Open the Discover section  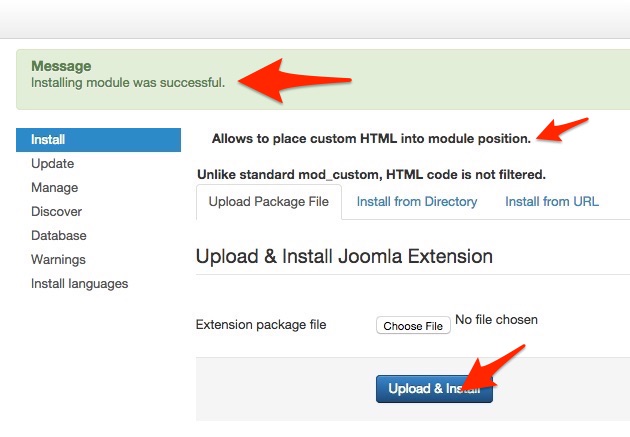tap(56, 212)
